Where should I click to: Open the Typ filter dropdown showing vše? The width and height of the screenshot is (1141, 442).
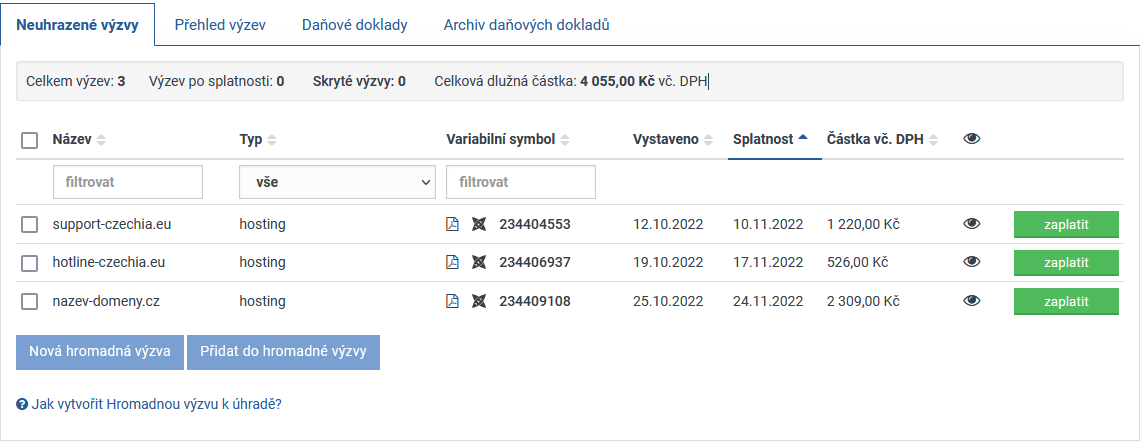[337, 182]
